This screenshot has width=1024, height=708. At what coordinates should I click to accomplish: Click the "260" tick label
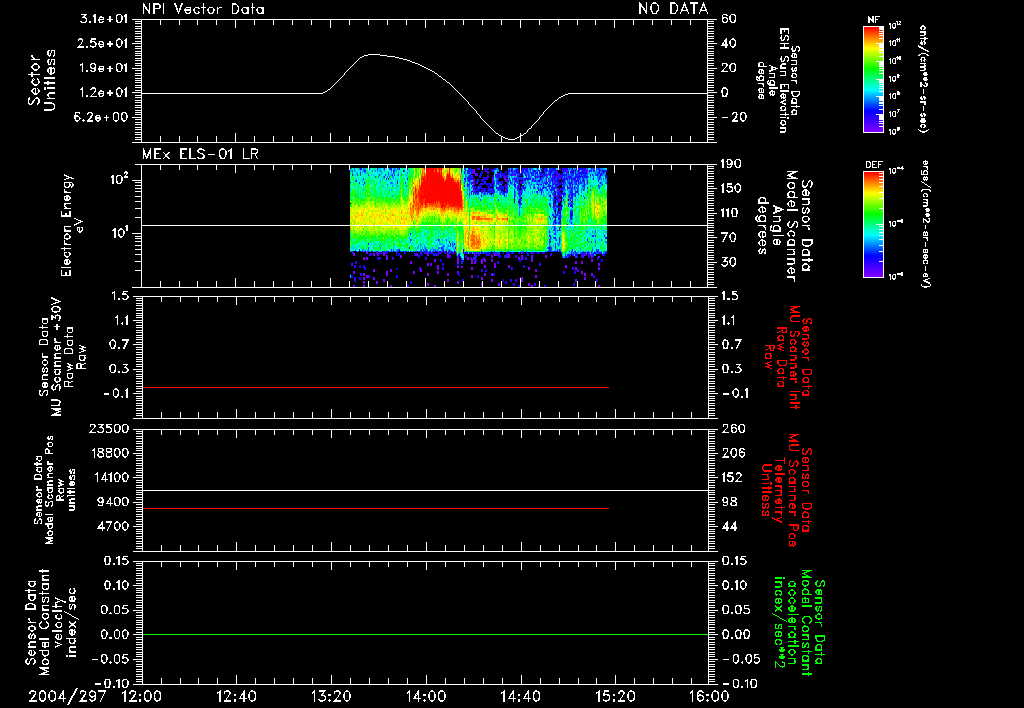pyautogui.click(x=733, y=428)
